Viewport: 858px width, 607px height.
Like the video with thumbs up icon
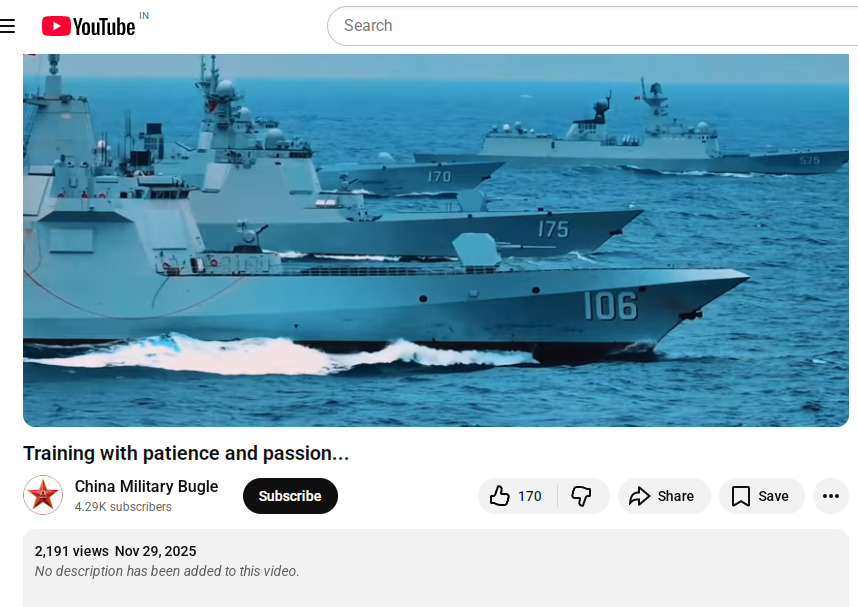(501, 496)
